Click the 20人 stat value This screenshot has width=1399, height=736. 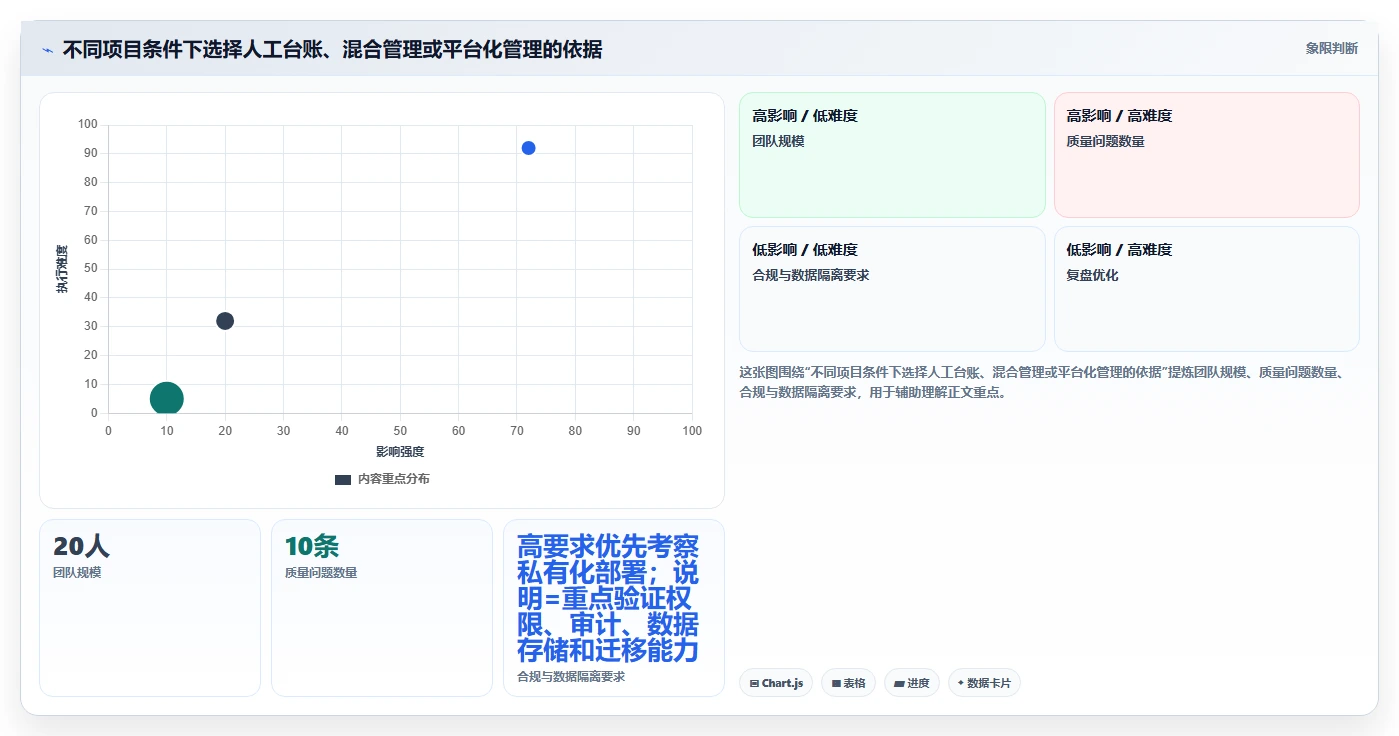tap(81, 546)
